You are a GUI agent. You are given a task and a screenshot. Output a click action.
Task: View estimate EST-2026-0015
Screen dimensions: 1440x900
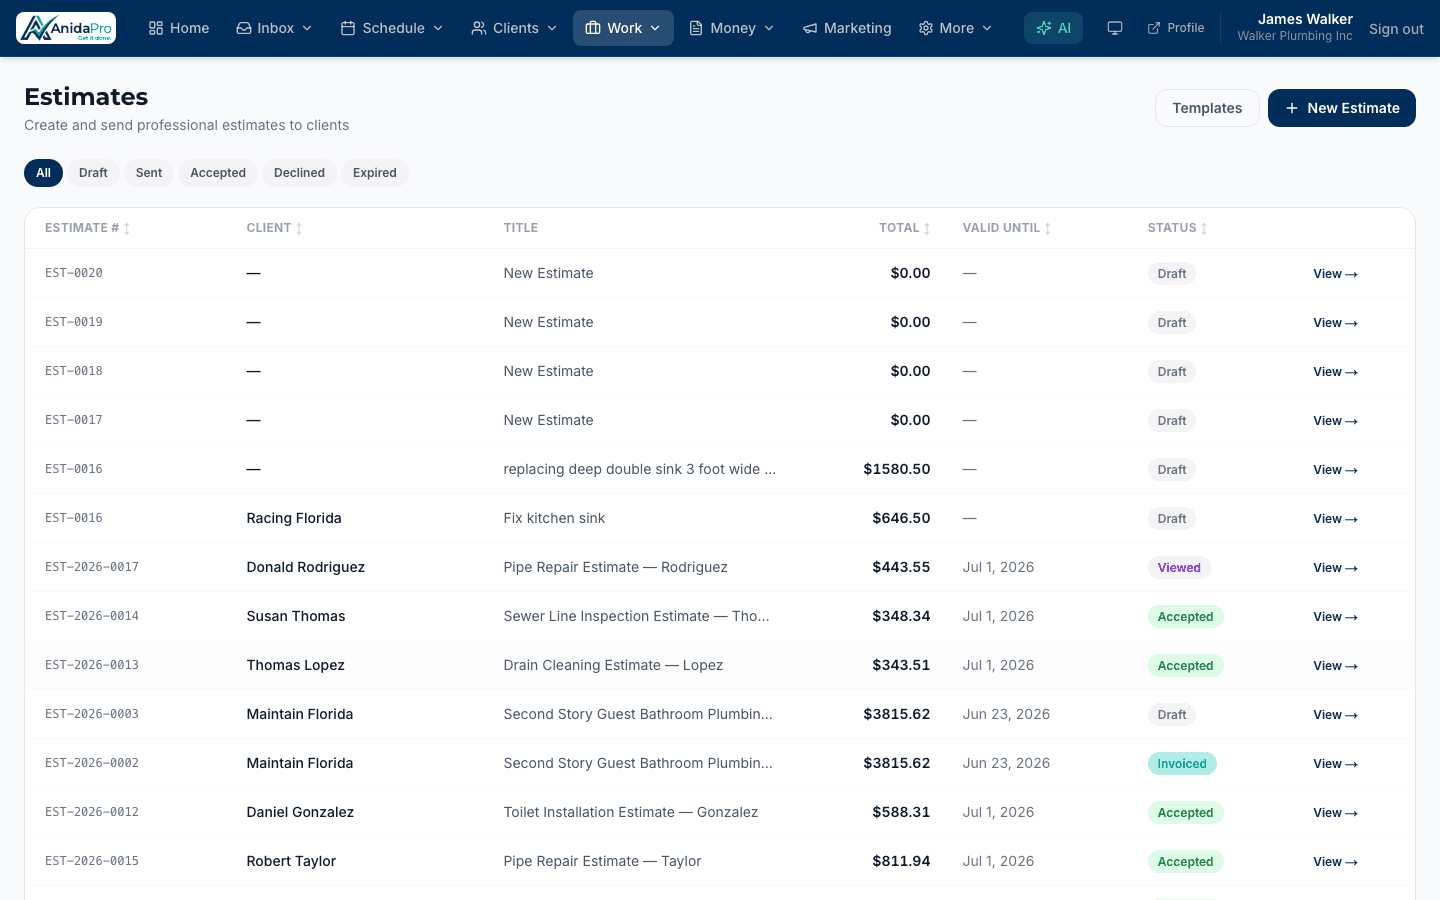[x=1335, y=862]
